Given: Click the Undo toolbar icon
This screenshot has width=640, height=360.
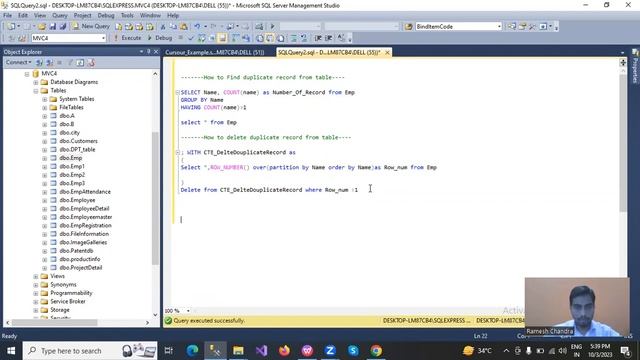Looking at the screenshot, I should tap(197, 27).
